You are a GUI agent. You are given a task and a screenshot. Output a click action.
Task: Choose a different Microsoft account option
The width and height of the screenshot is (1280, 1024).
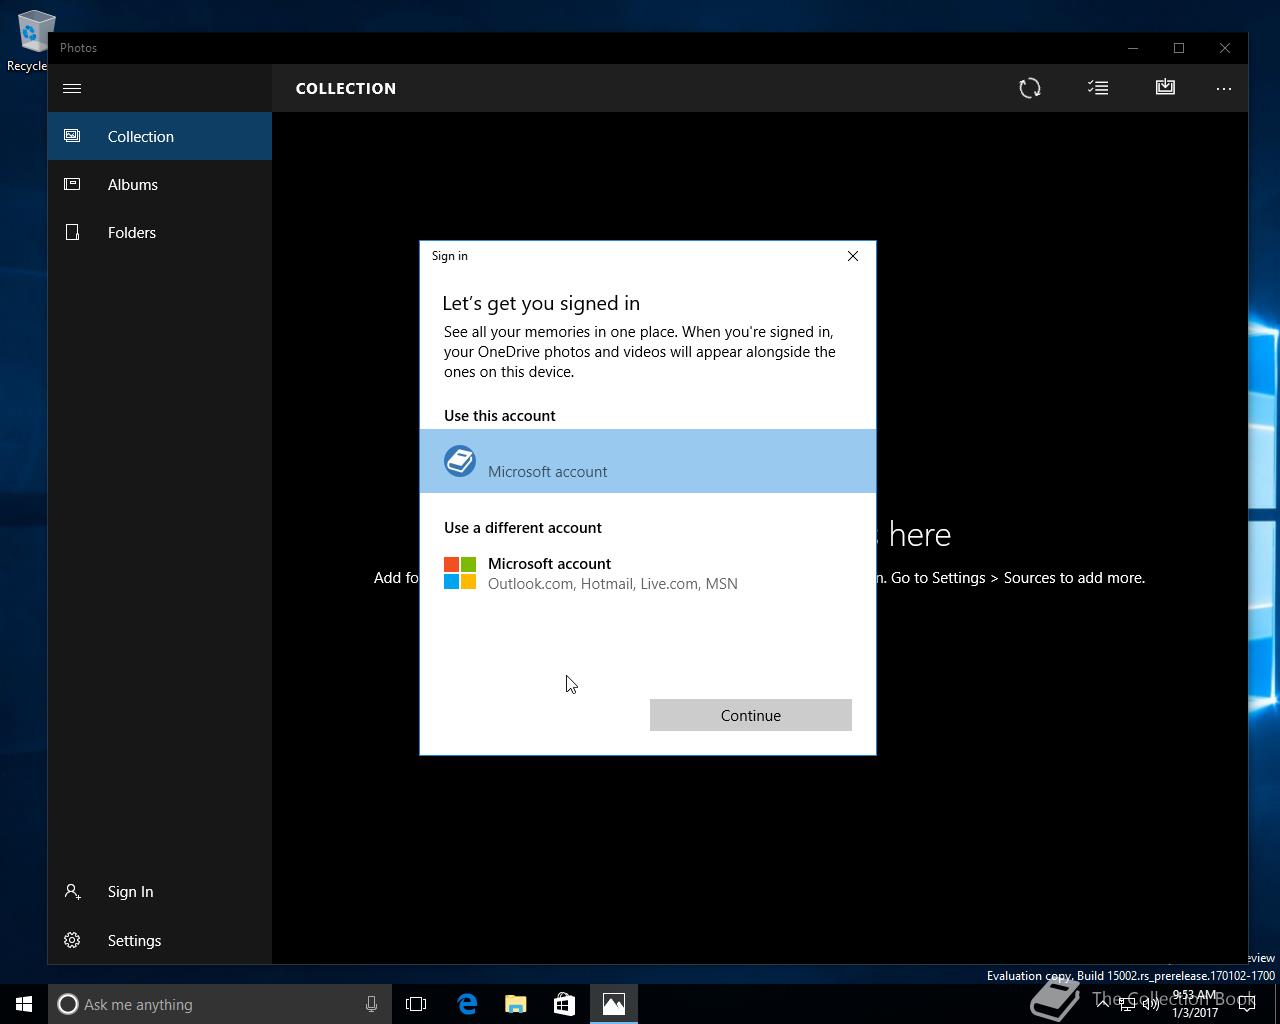coord(648,573)
